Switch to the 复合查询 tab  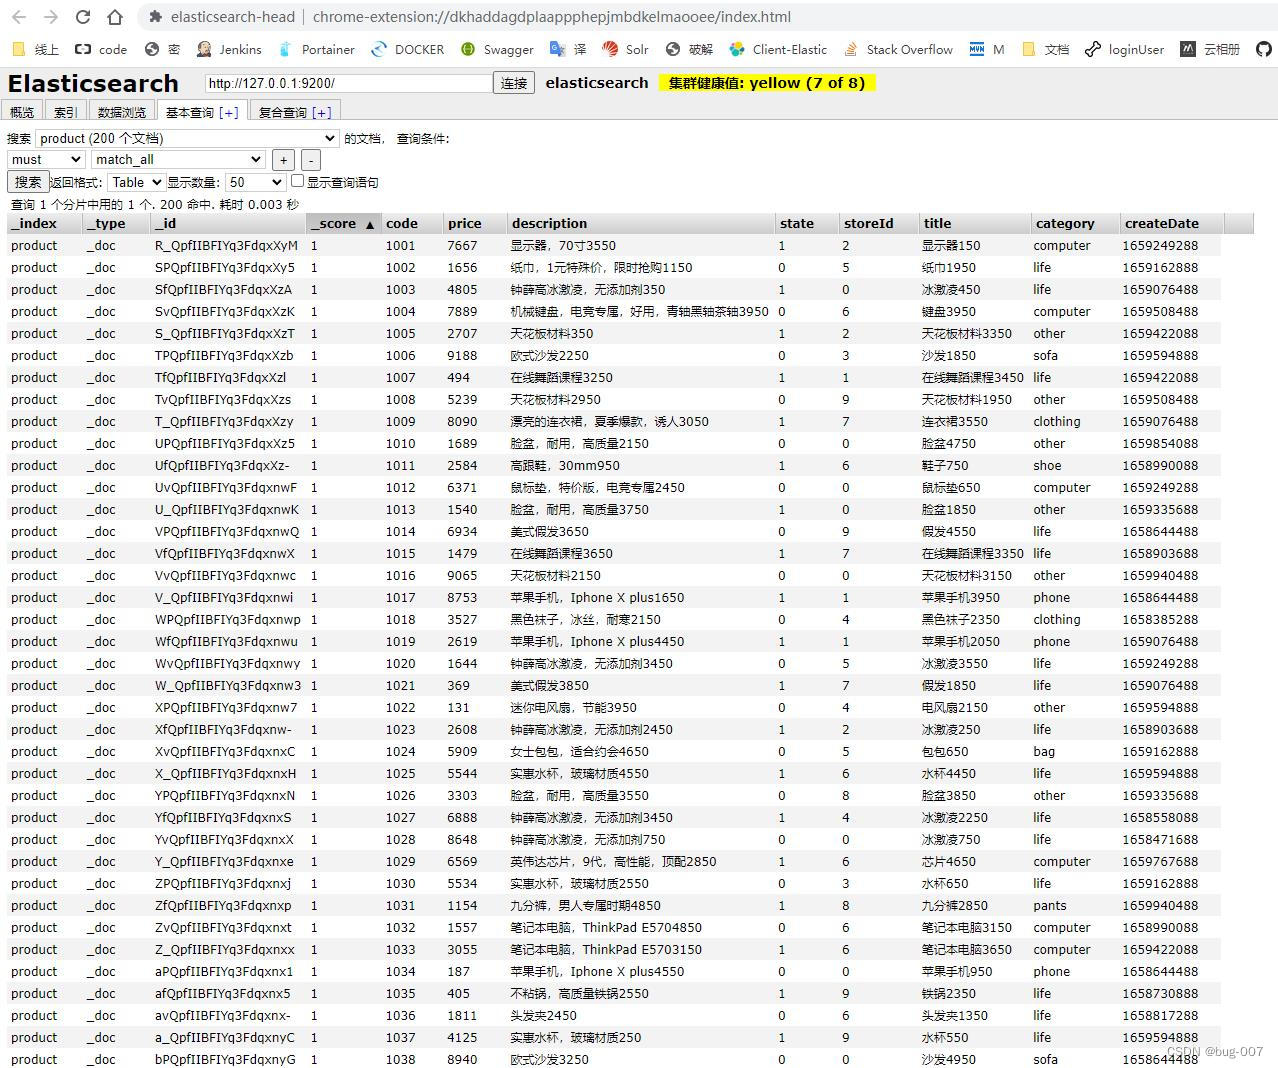click(x=282, y=112)
